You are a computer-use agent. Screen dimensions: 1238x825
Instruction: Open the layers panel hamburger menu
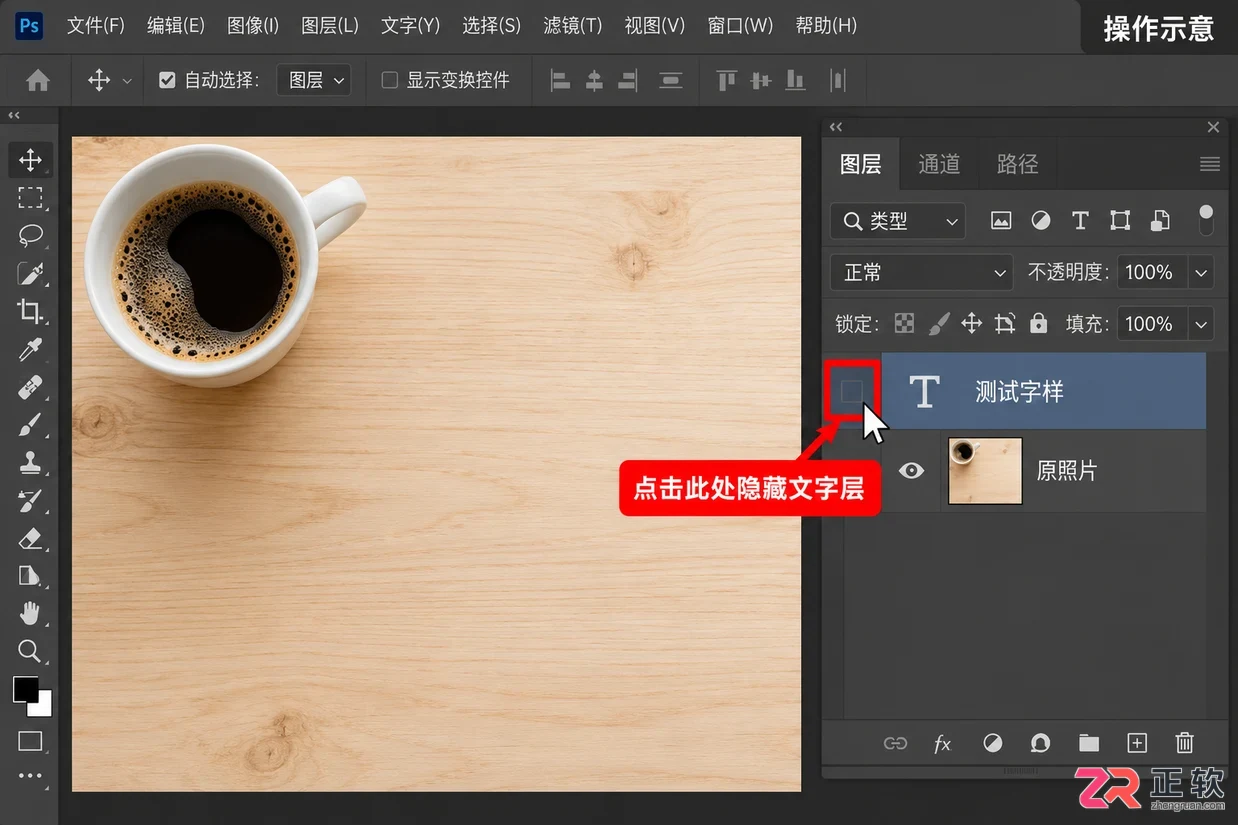pyautogui.click(x=1210, y=164)
